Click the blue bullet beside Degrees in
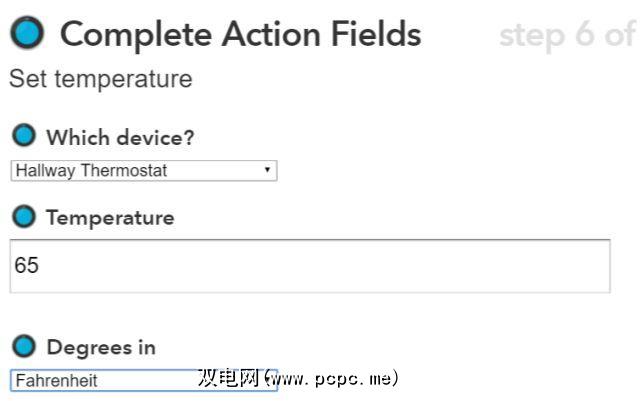Image resolution: width=640 pixels, height=401 pixels. (x=24, y=347)
